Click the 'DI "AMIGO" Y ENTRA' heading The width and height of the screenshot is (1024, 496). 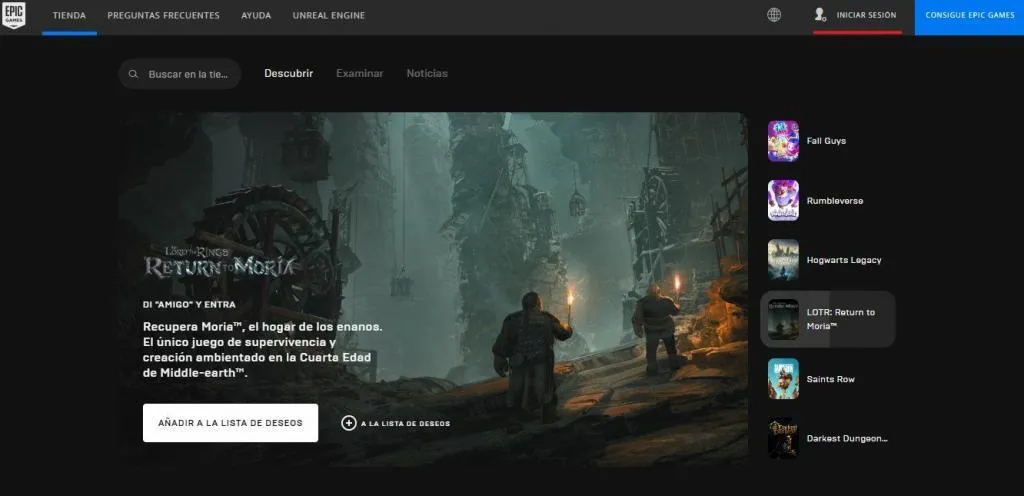coord(189,305)
